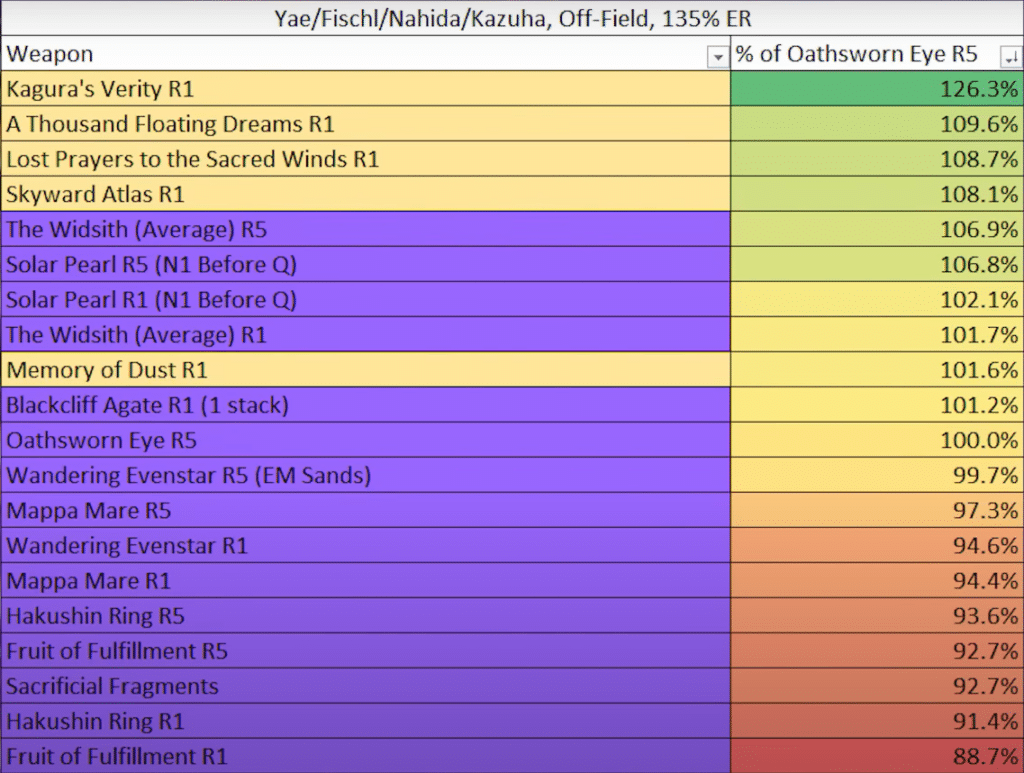Image resolution: width=1024 pixels, height=773 pixels.
Task: Select the Oathsworn Eye R5 weapon cell
Action: pyautogui.click(x=366, y=441)
